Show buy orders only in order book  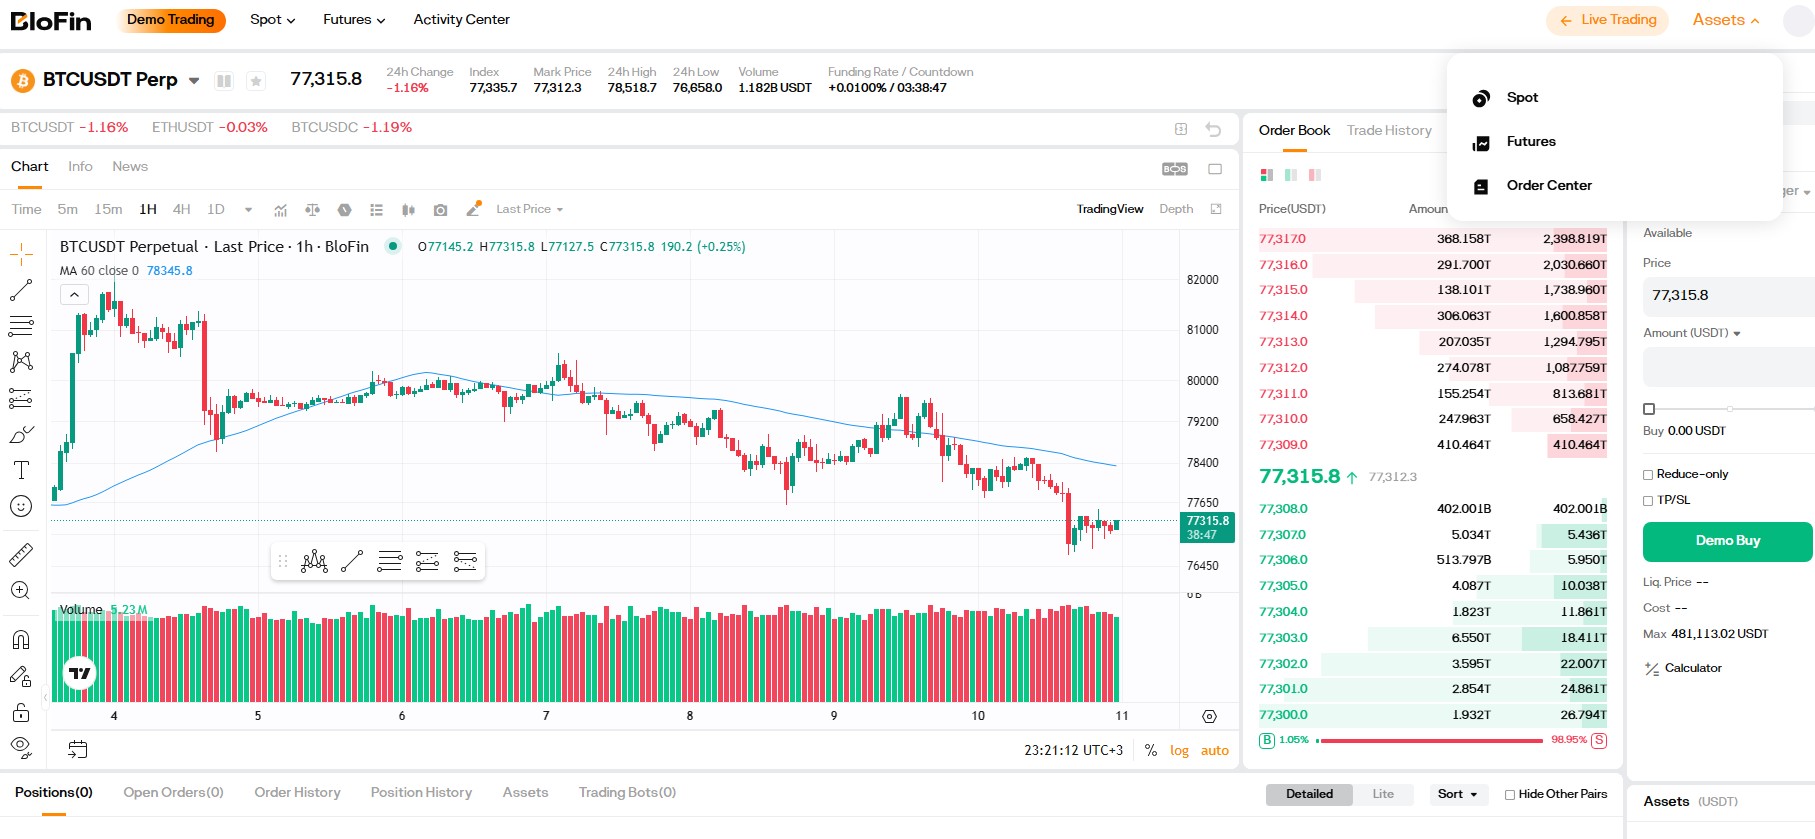[x=1291, y=175]
